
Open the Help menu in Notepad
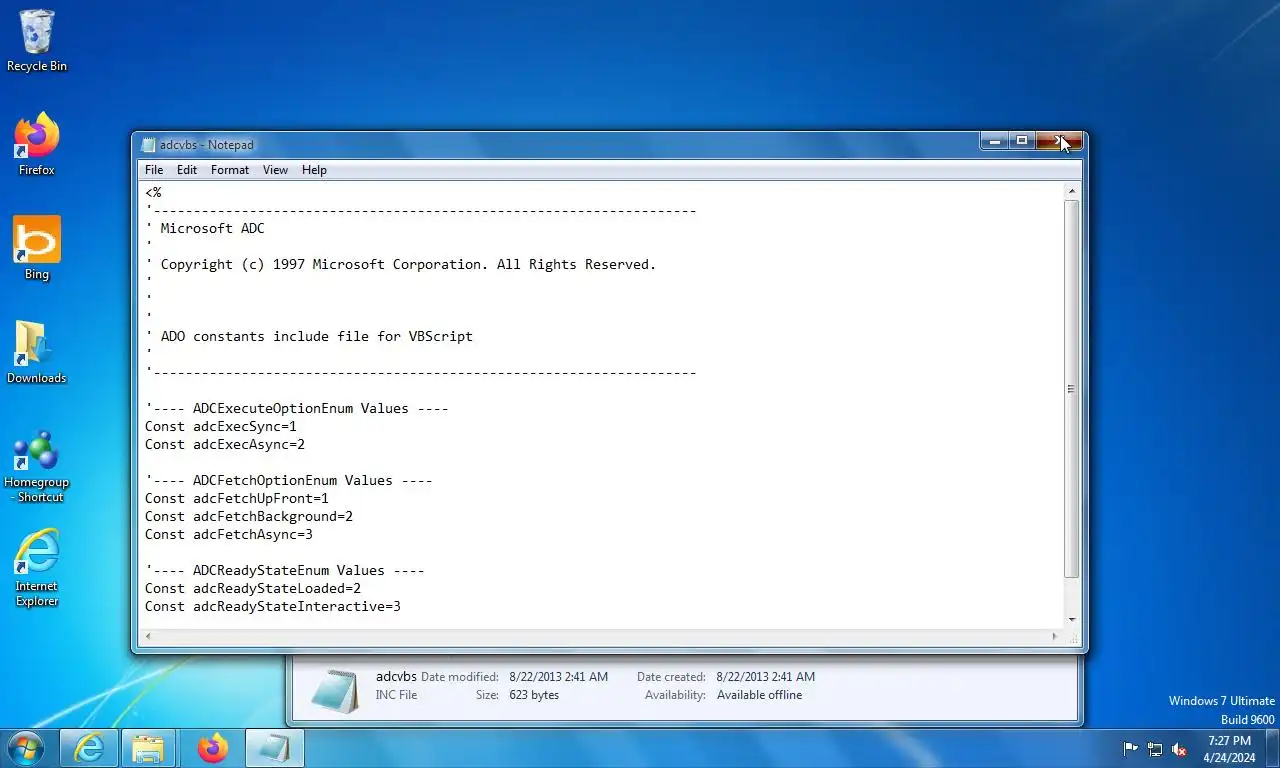(x=314, y=170)
